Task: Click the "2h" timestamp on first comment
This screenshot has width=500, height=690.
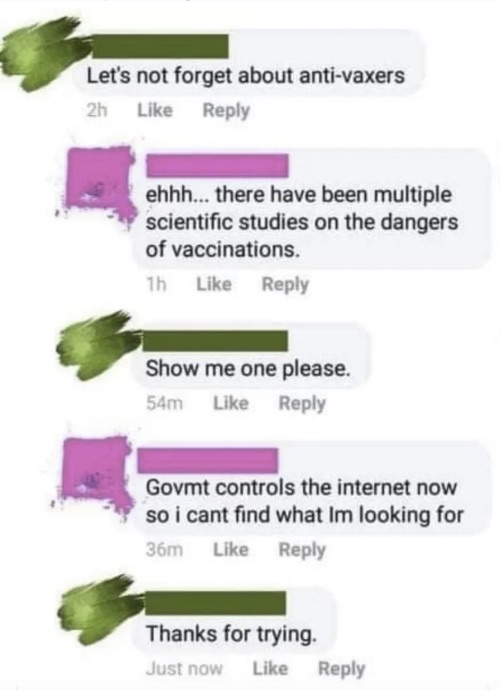Action: tap(96, 110)
